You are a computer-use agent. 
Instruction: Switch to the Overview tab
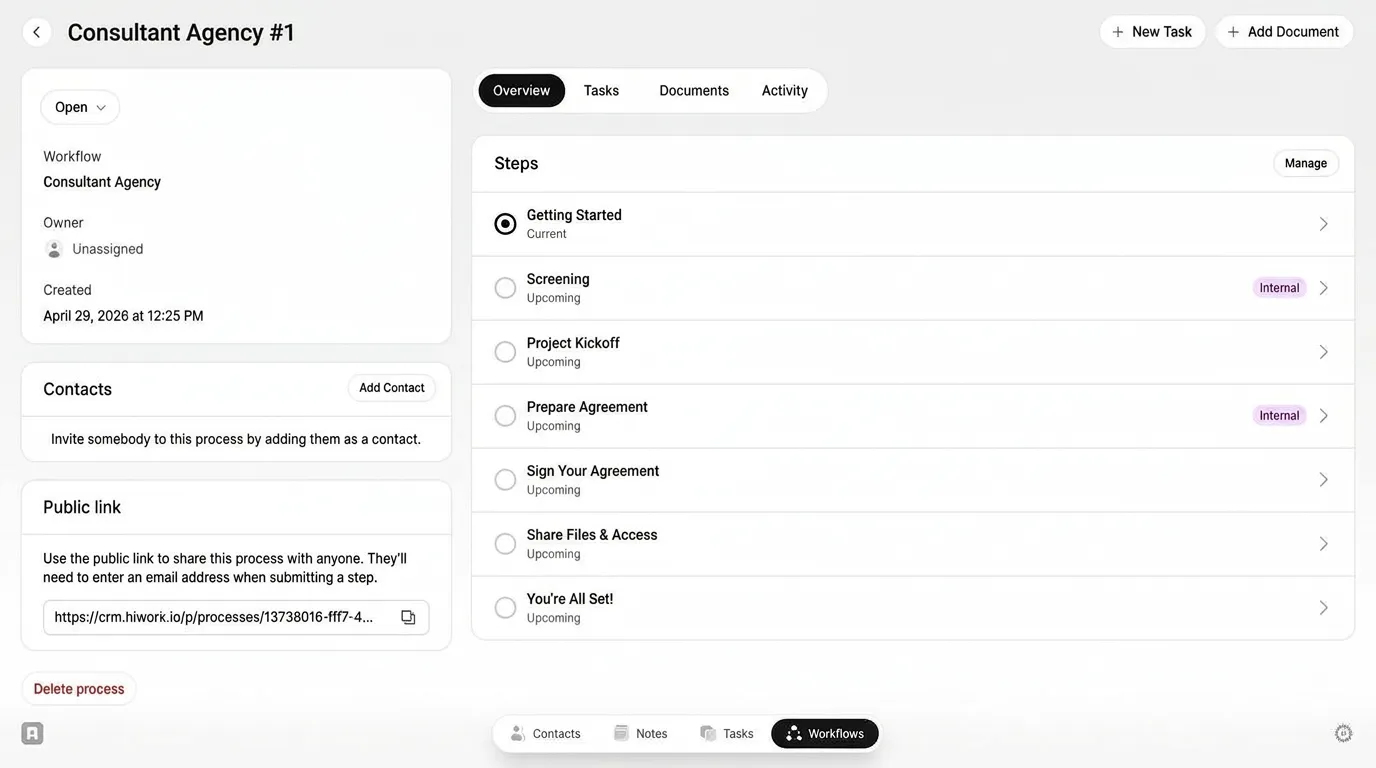tap(521, 90)
